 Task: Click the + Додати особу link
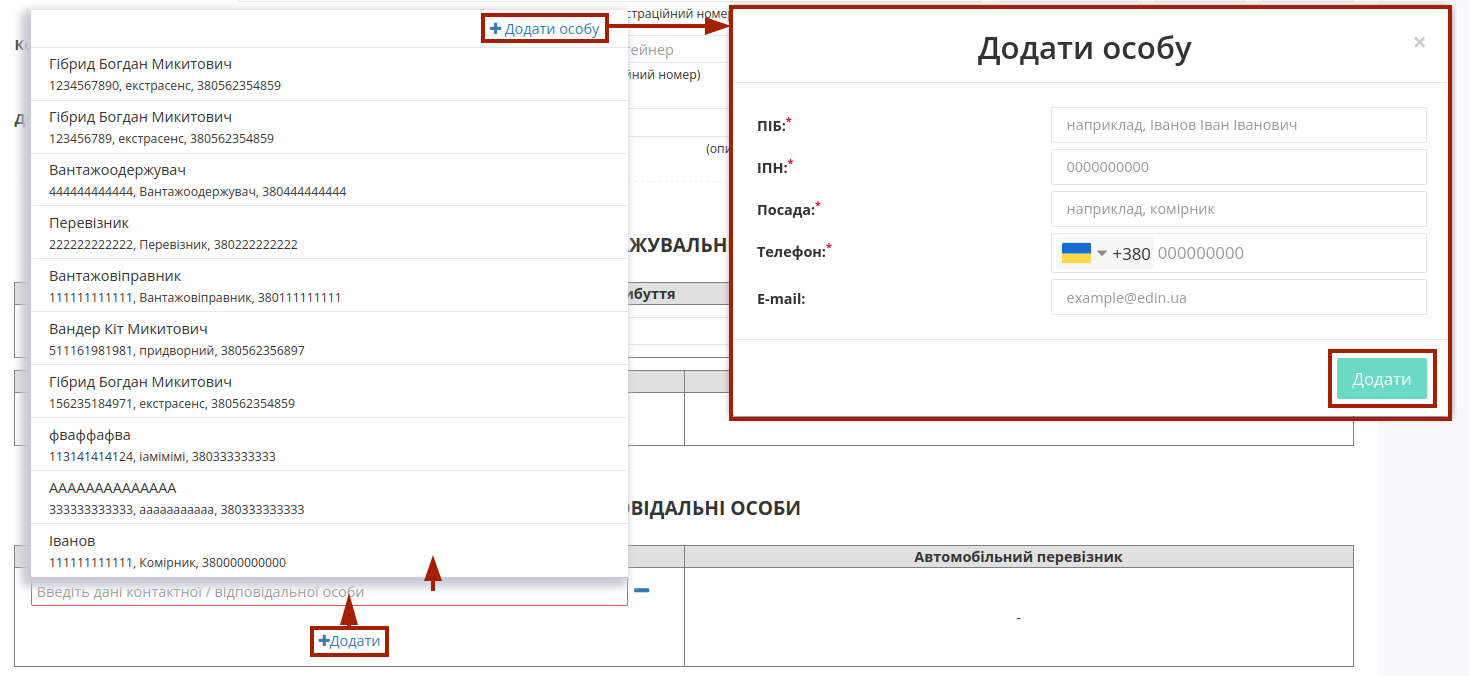pyautogui.click(x=545, y=29)
